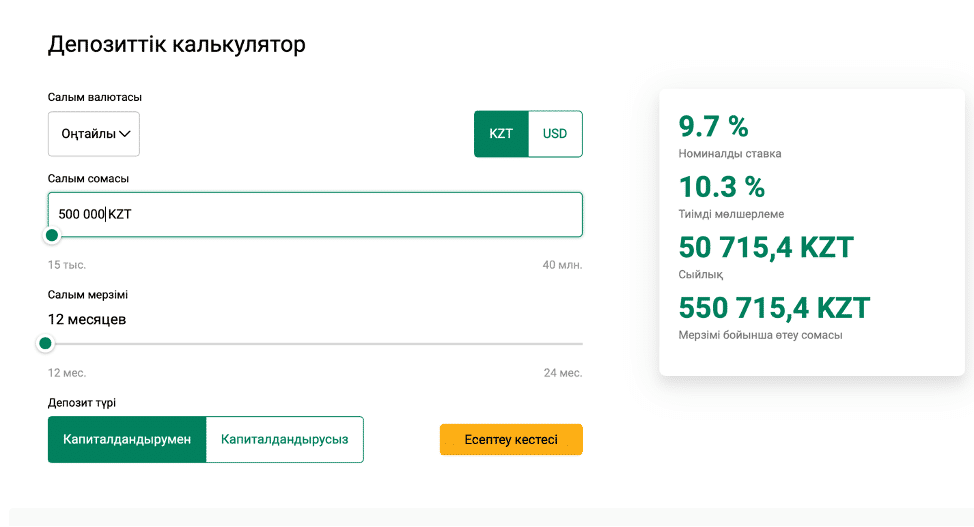Choose Капиталдандырусыз deposit type

coord(284,440)
